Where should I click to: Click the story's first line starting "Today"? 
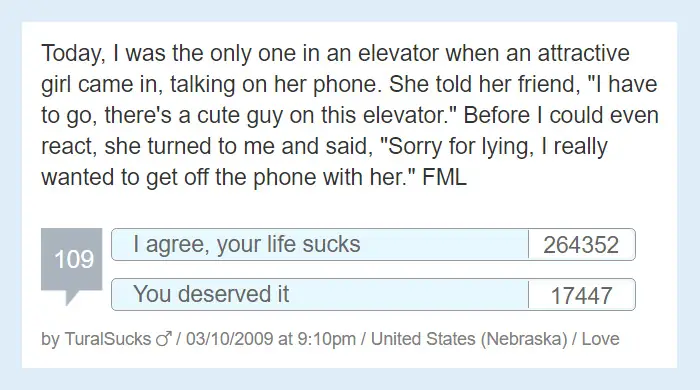335,54
